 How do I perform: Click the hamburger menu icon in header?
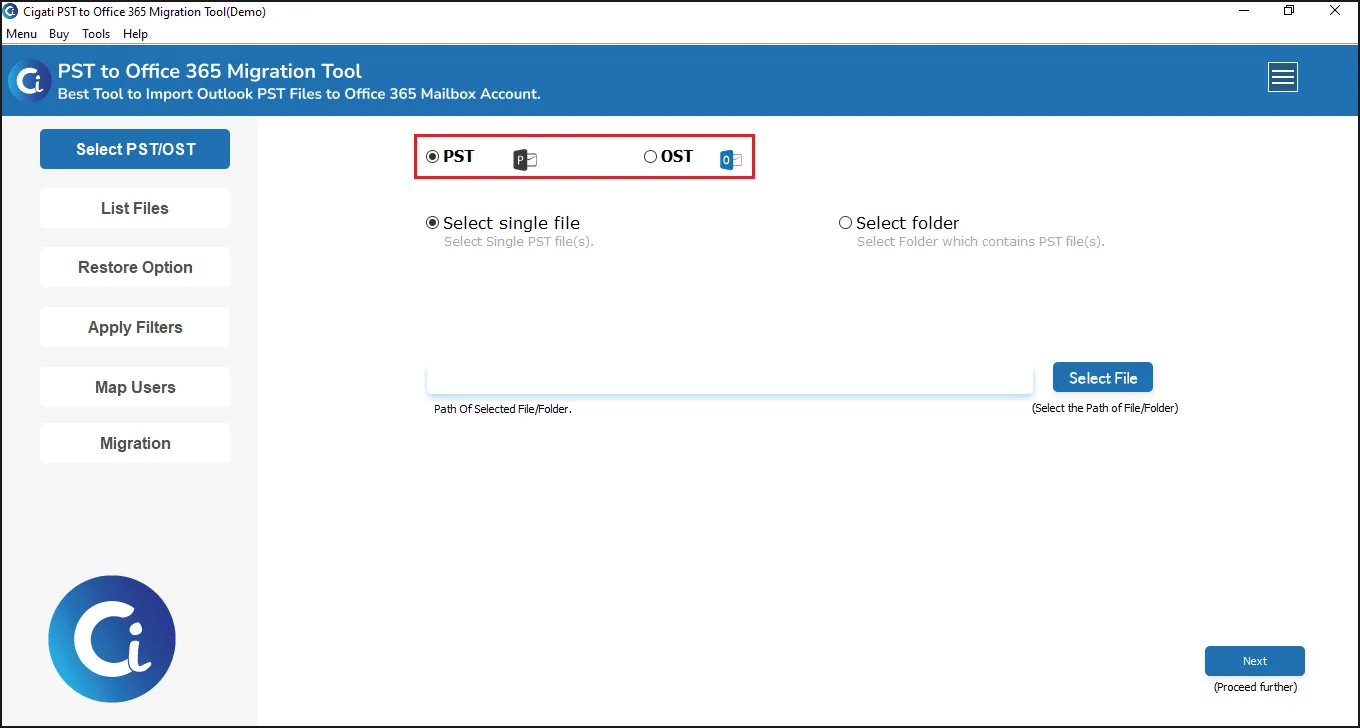[x=1283, y=77]
